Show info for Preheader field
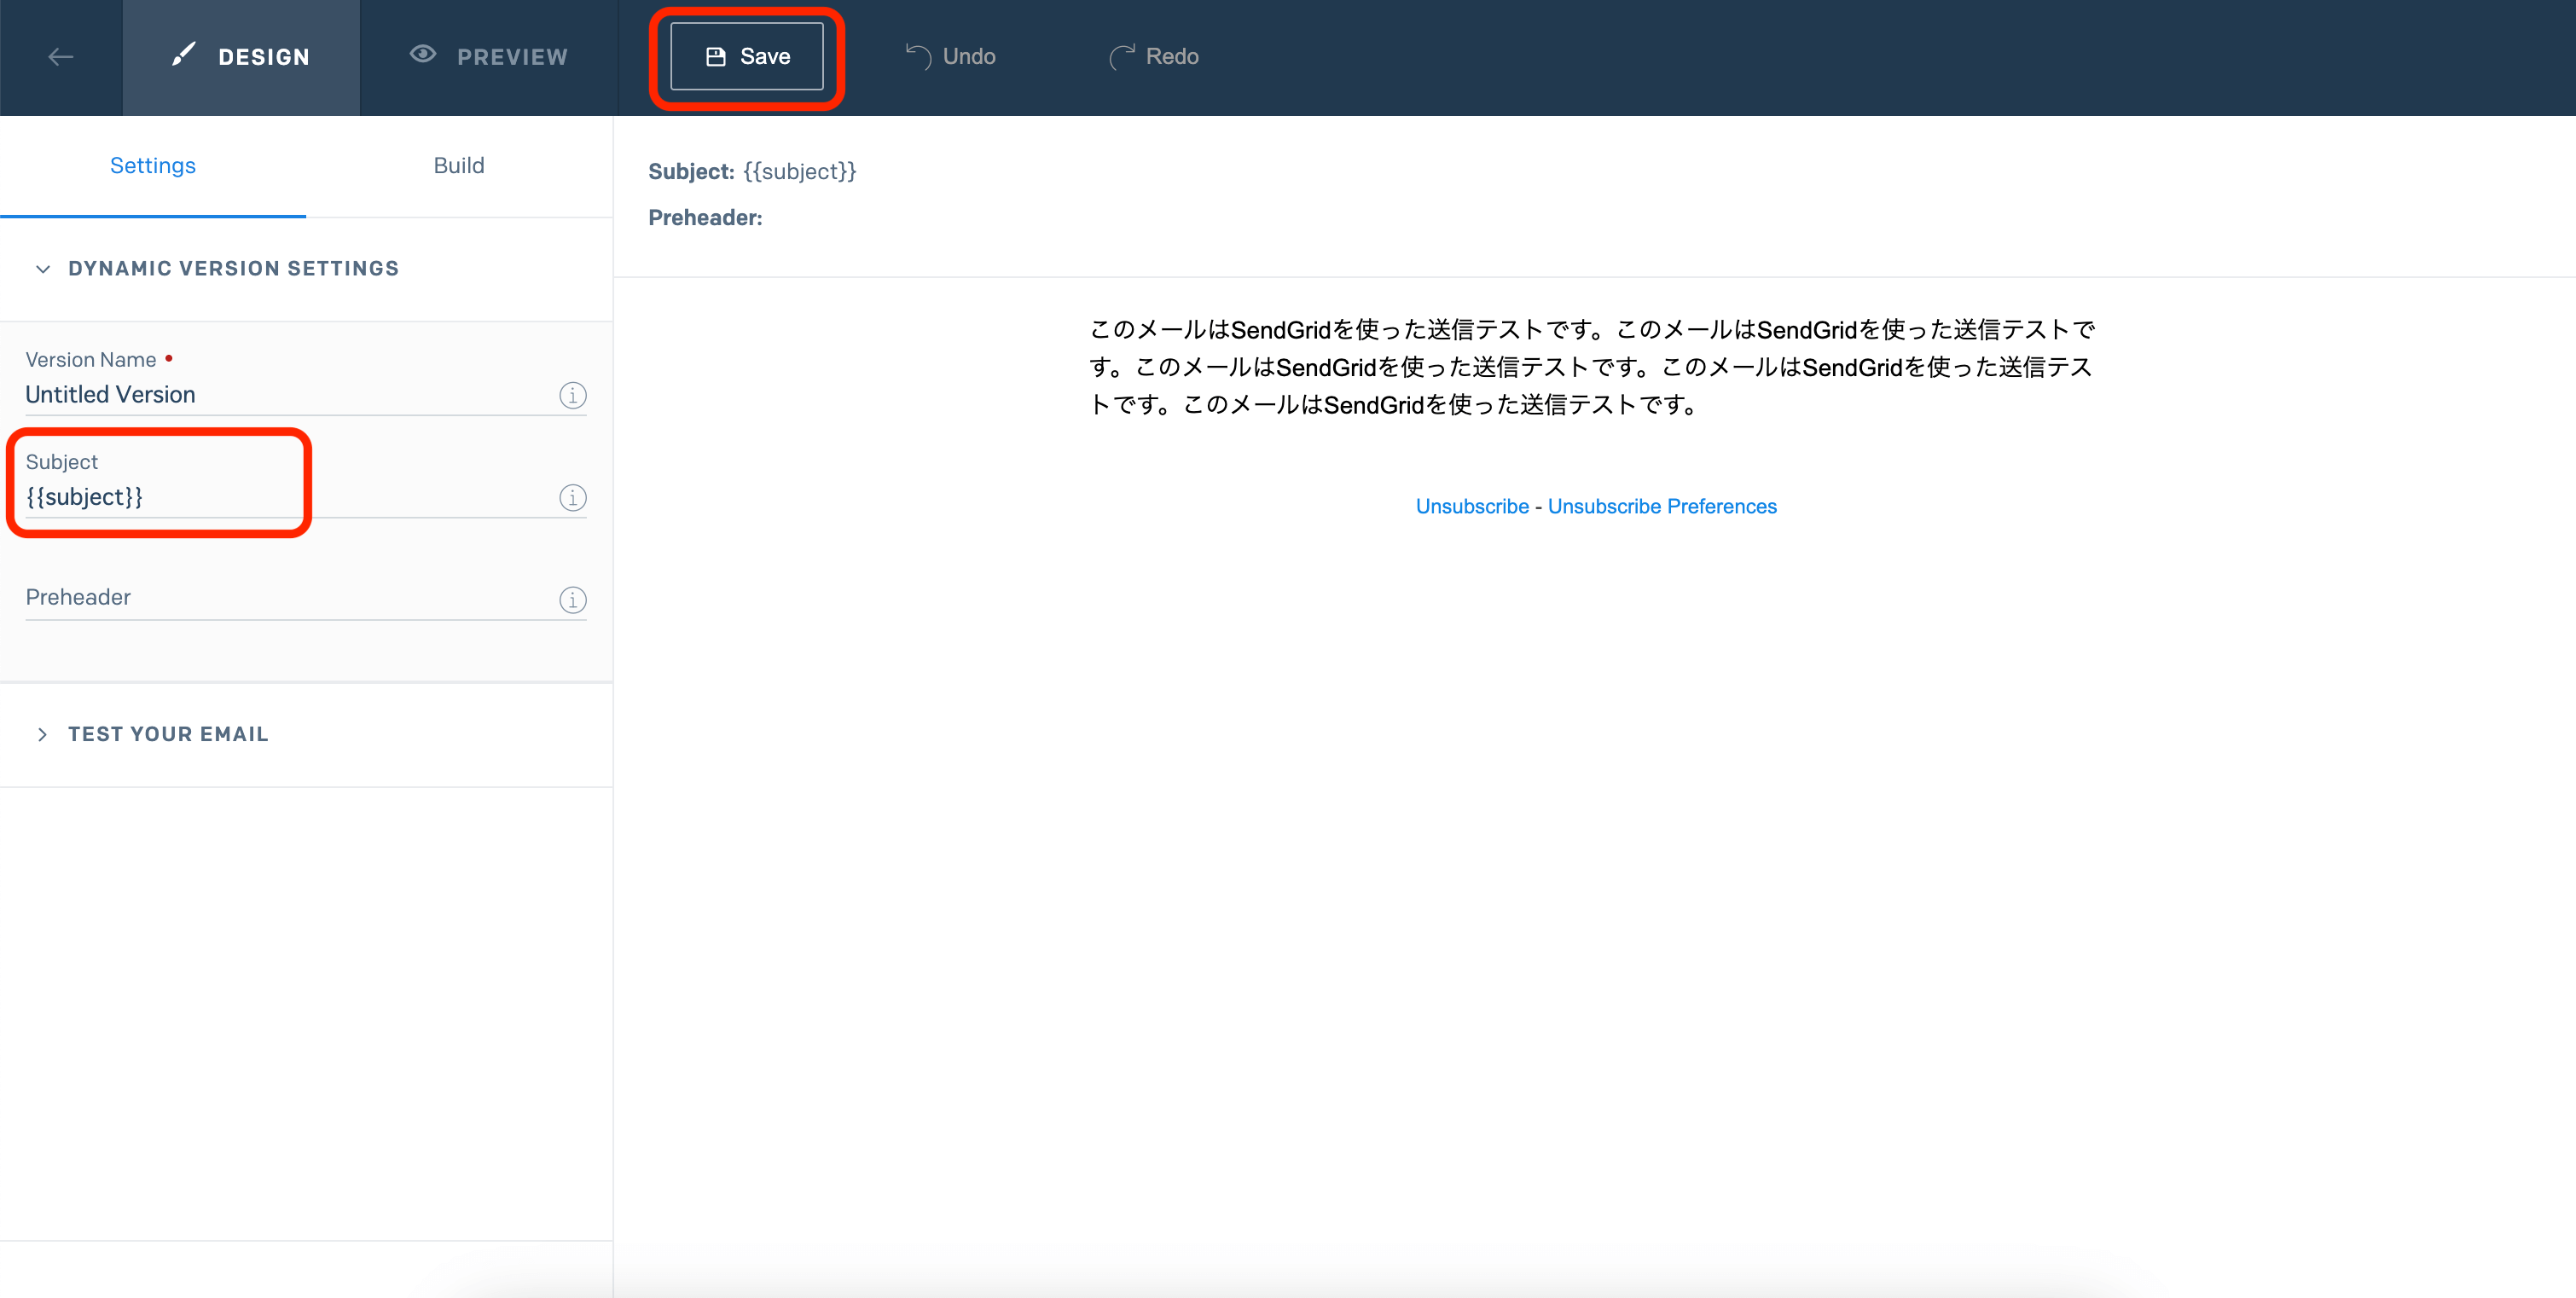The image size is (2576, 1298). (x=573, y=600)
